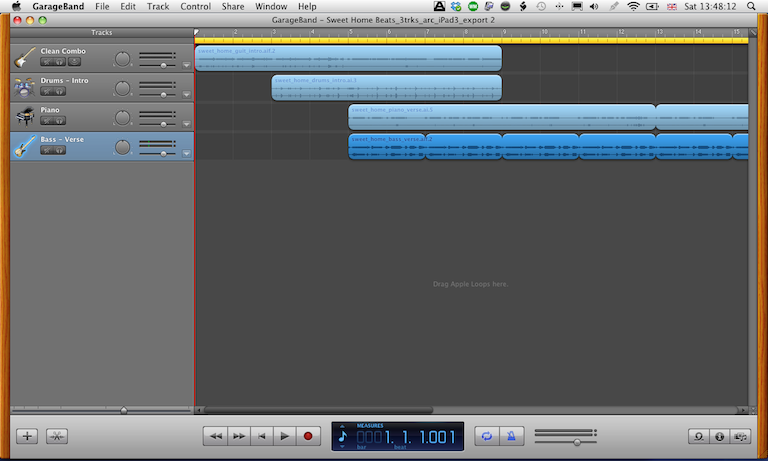Image resolution: width=768 pixels, height=461 pixels.
Task: Mute the Drums - Intro track
Action: tap(46, 92)
